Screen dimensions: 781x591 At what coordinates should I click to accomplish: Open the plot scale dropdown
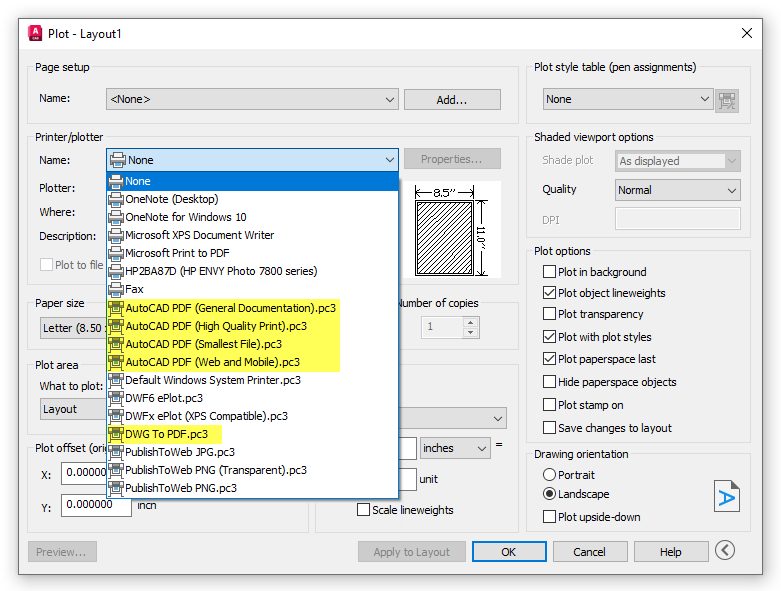(x=453, y=418)
